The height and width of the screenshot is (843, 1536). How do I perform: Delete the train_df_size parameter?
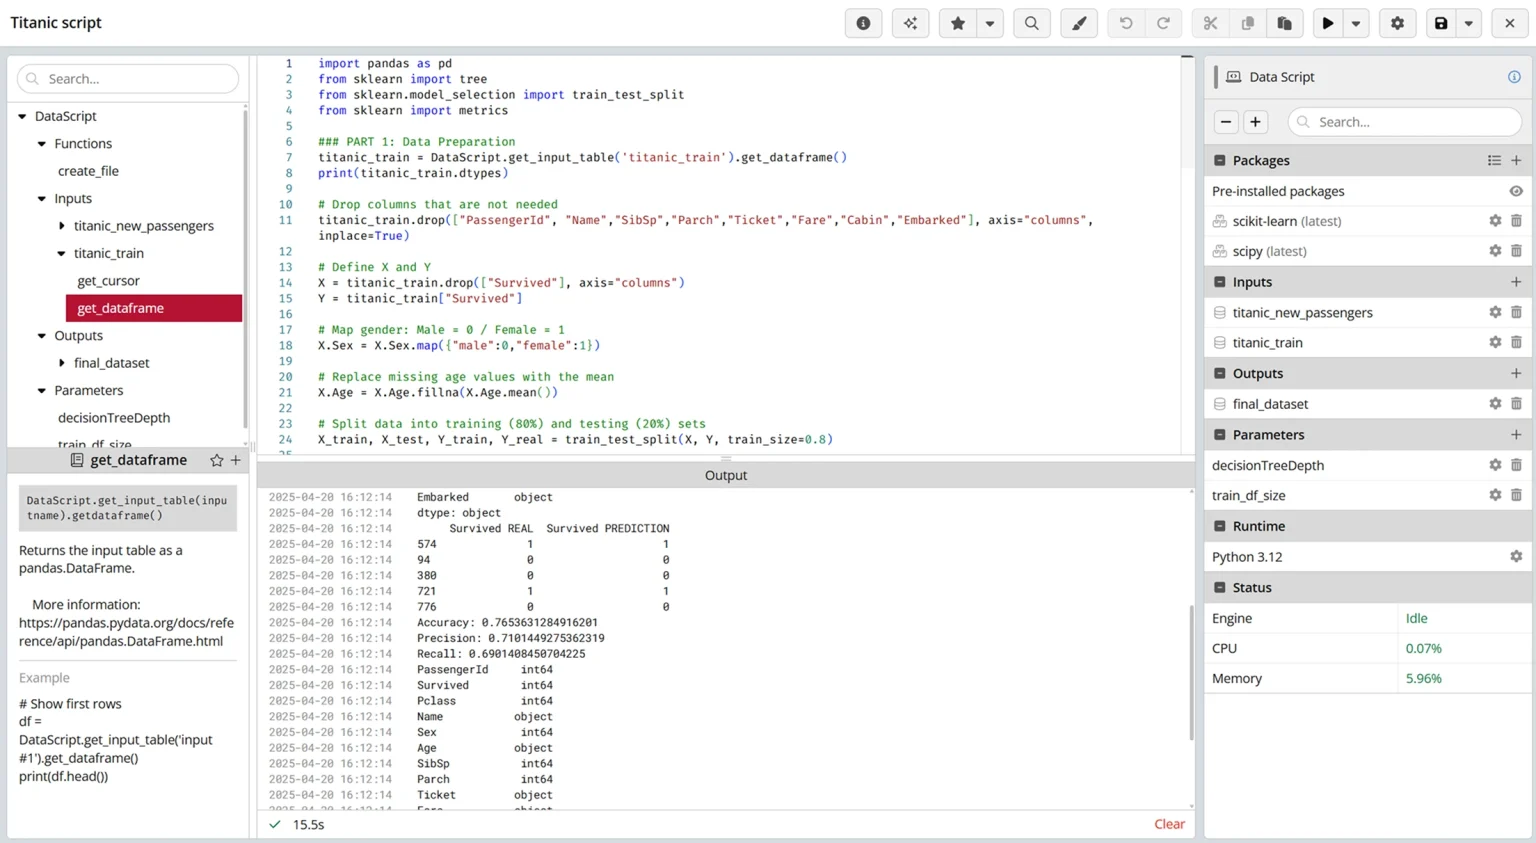click(x=1516, y=495)
